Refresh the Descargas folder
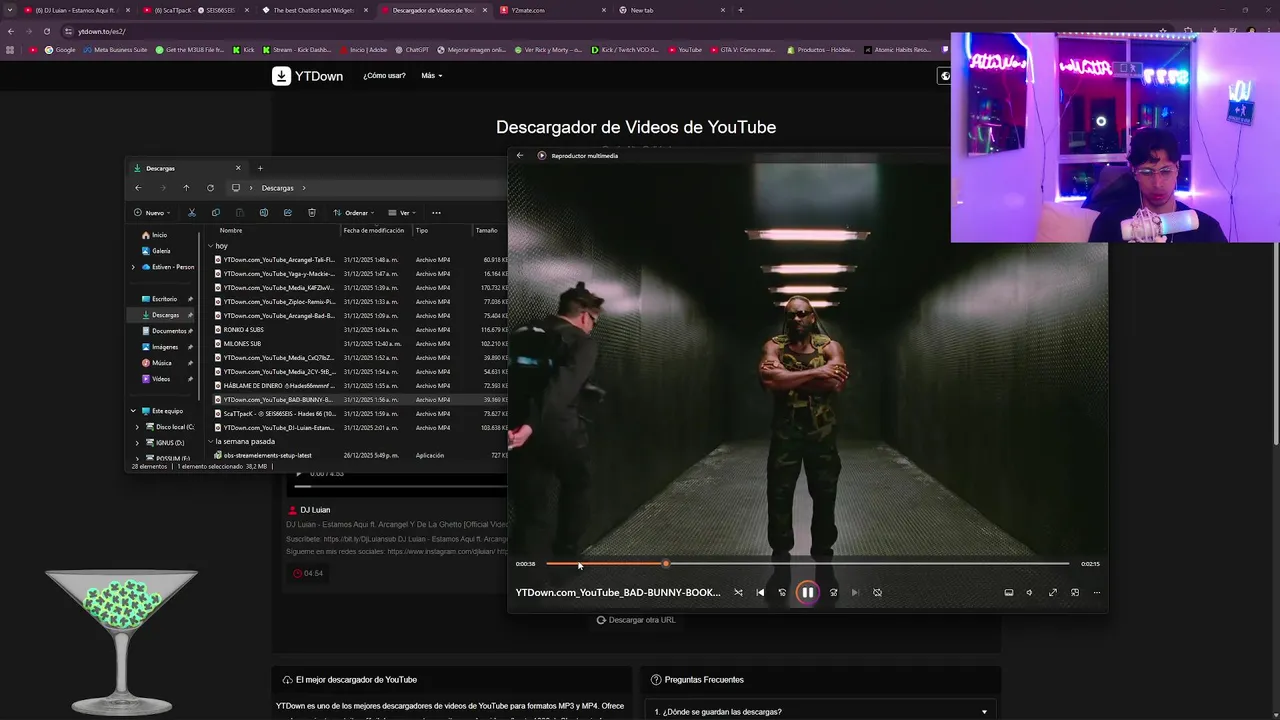The width and height of the screenshot is (1280, 720). point(210,188)
